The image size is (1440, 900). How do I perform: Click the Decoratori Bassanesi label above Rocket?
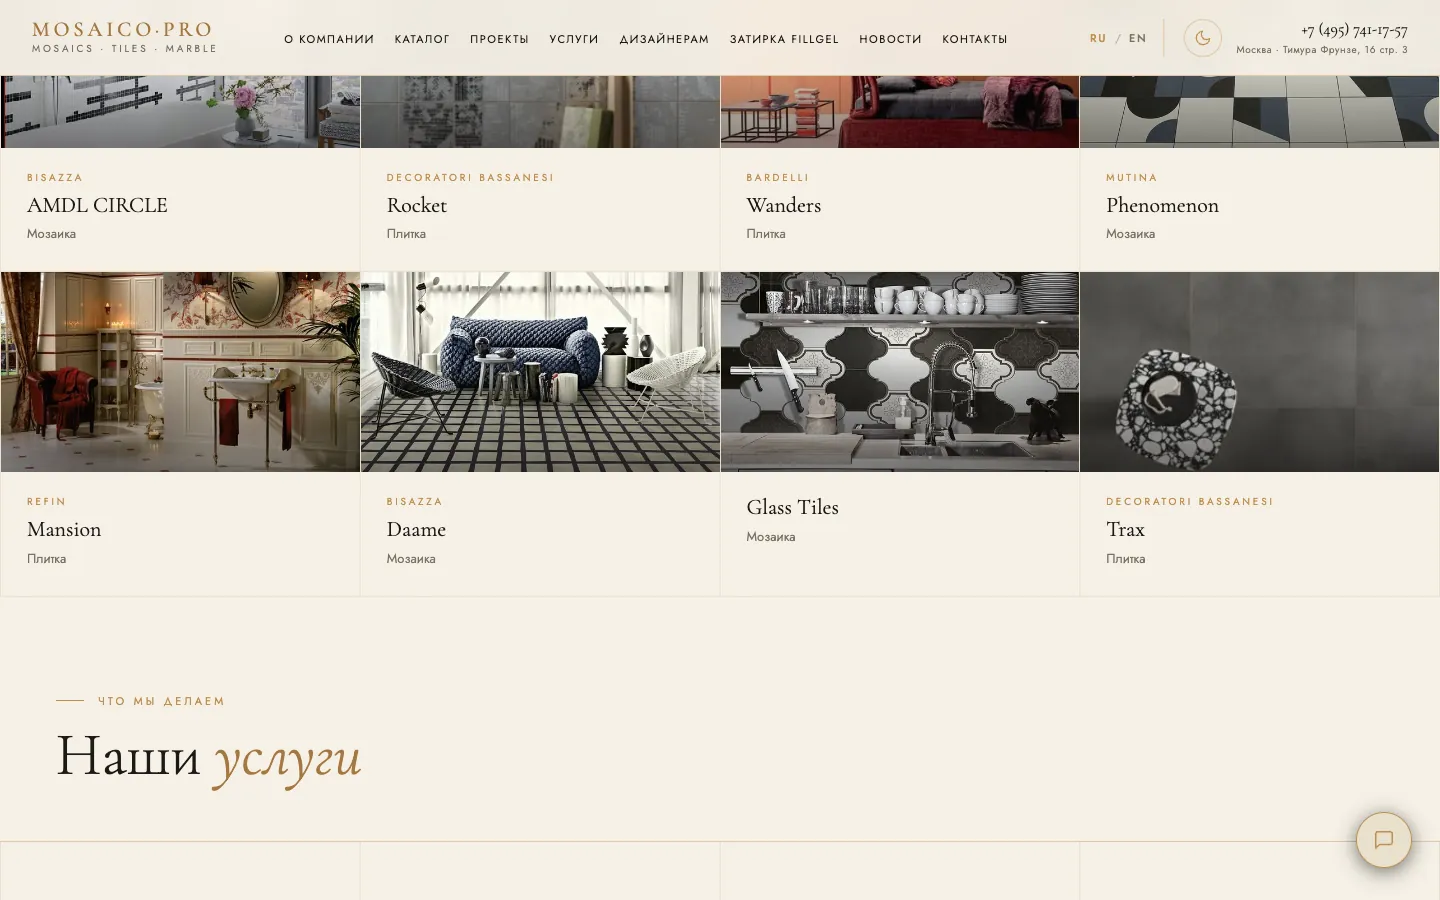pyautogui.click(x=470, y=178)
